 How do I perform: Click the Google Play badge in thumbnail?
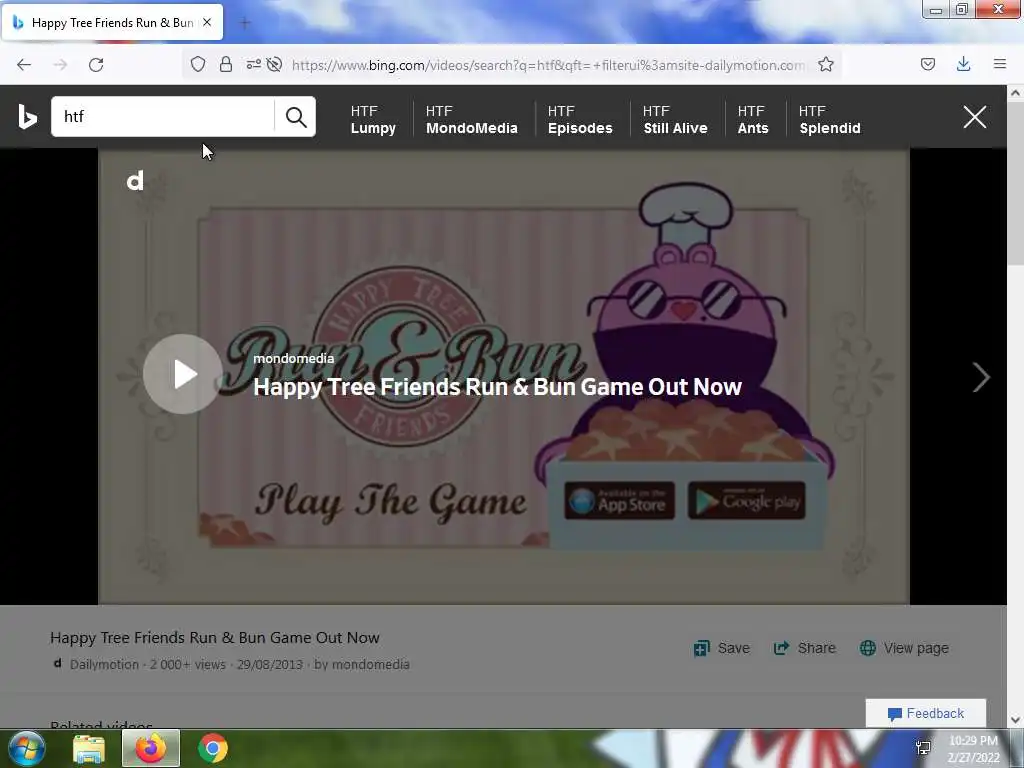[746, 501]
